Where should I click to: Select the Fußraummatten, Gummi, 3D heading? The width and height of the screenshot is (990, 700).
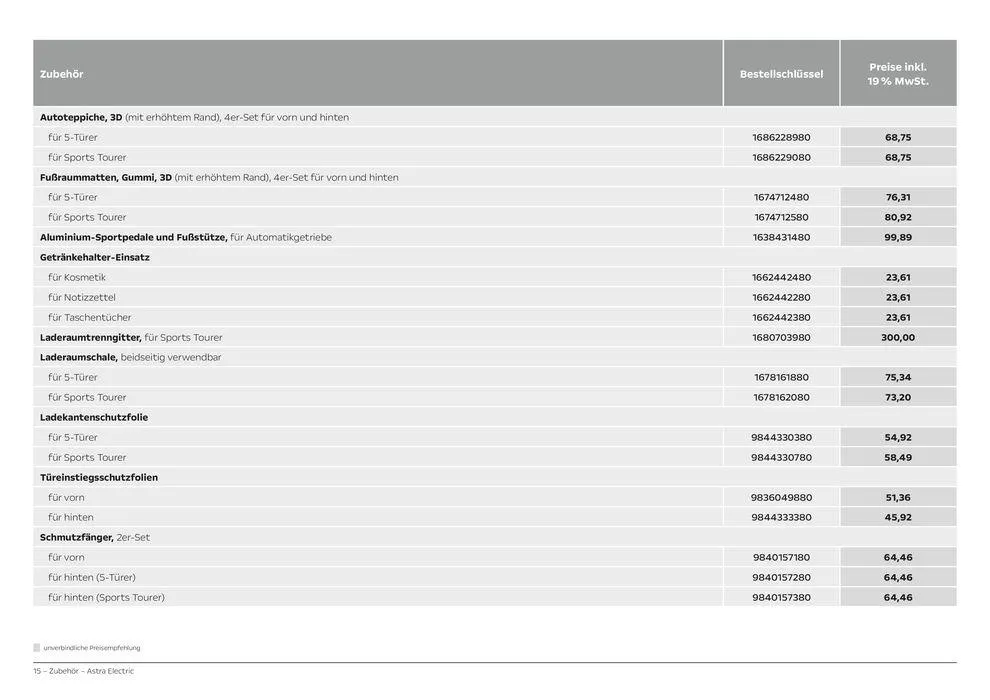pos(106,177)
